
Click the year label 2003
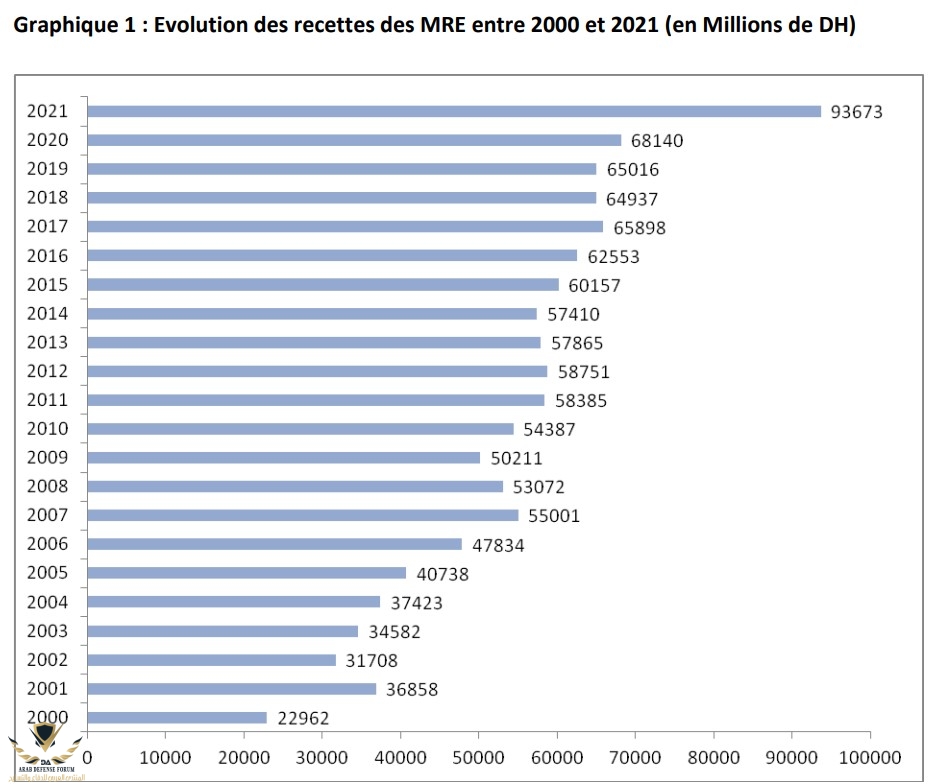coord(47,631)
